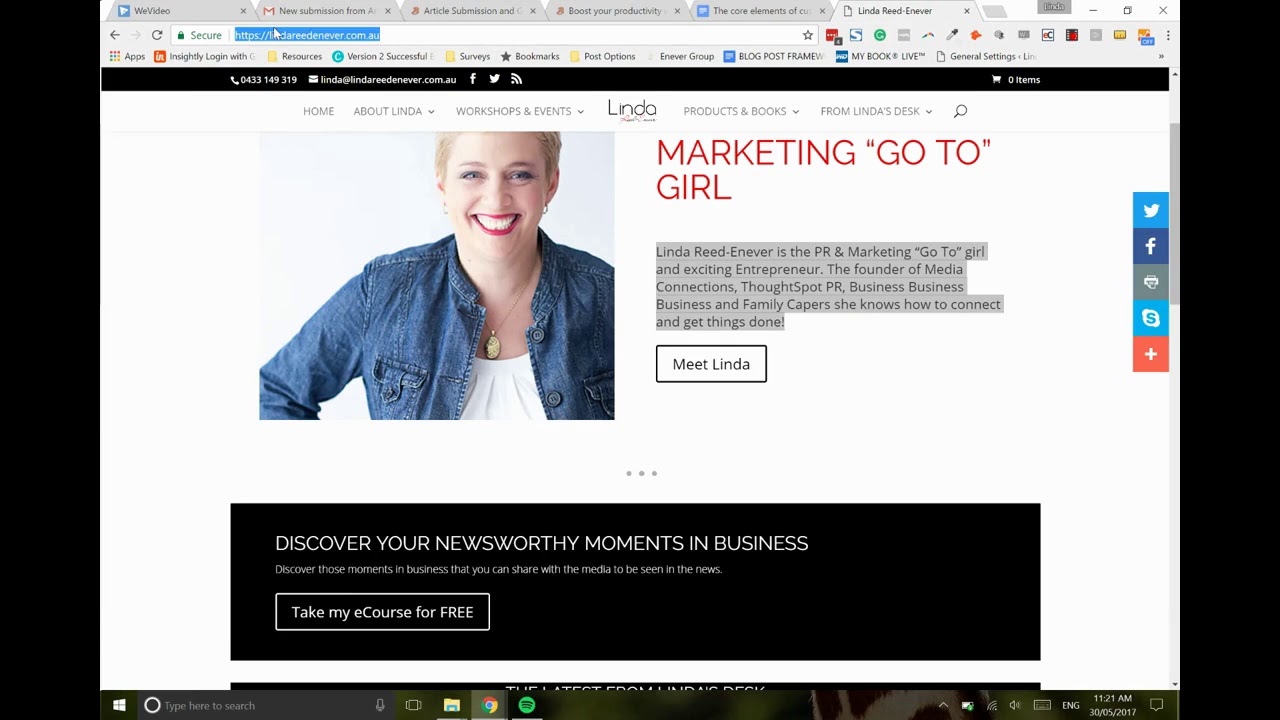Select third slider pagination dot
This screenshot has height=720, width=1280.
pyautogui.click(x=654, y=473)
